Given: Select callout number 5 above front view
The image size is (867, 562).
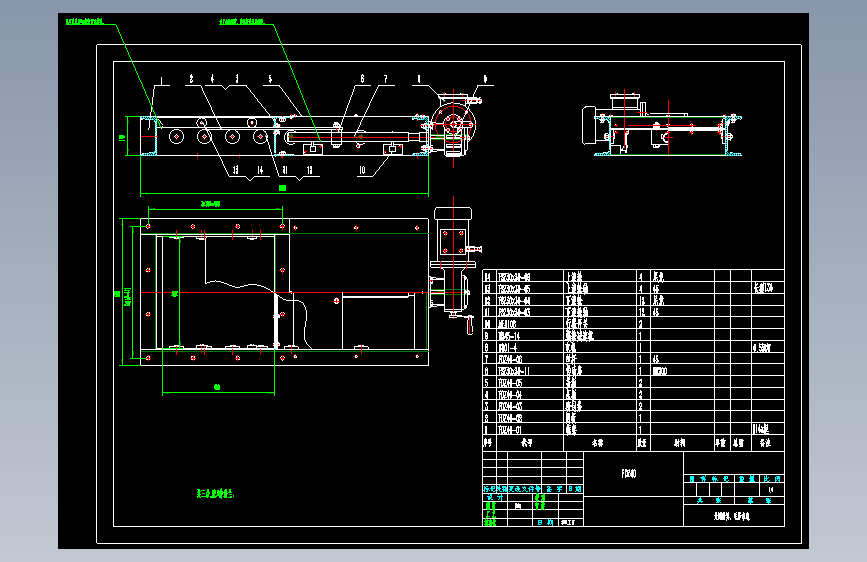Looking at the screenshot, I should coord(270,79).
